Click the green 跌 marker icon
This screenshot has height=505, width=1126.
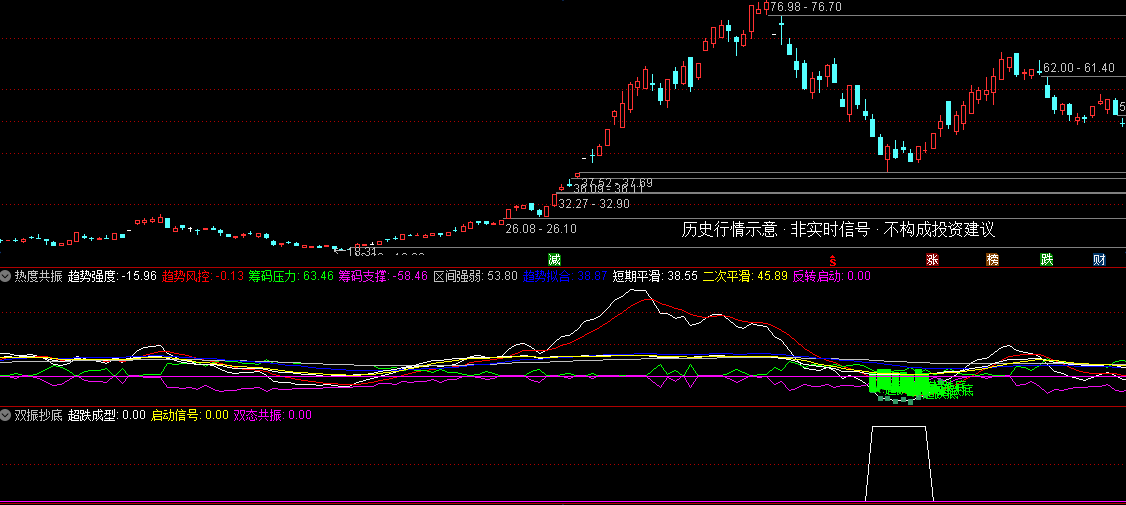(1047, 259)
